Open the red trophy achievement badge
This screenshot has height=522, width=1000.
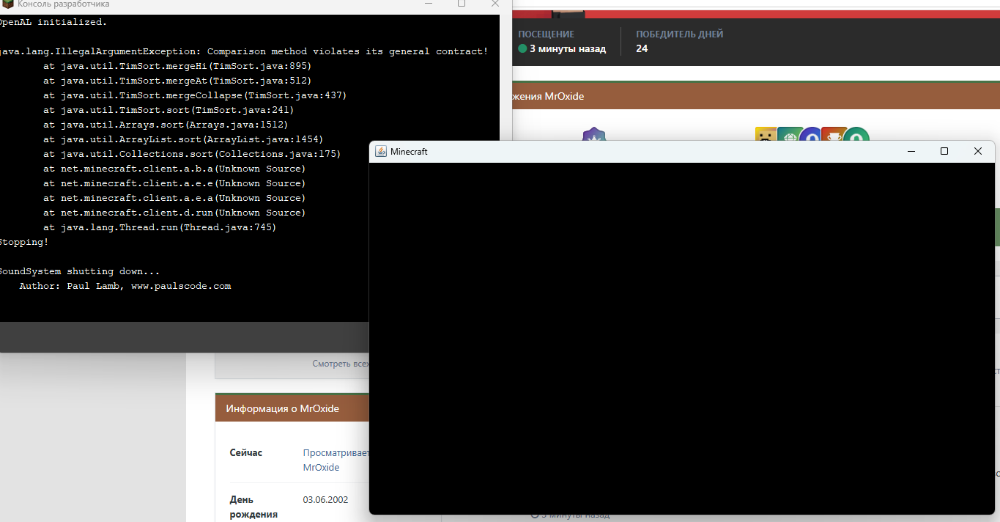833,135
